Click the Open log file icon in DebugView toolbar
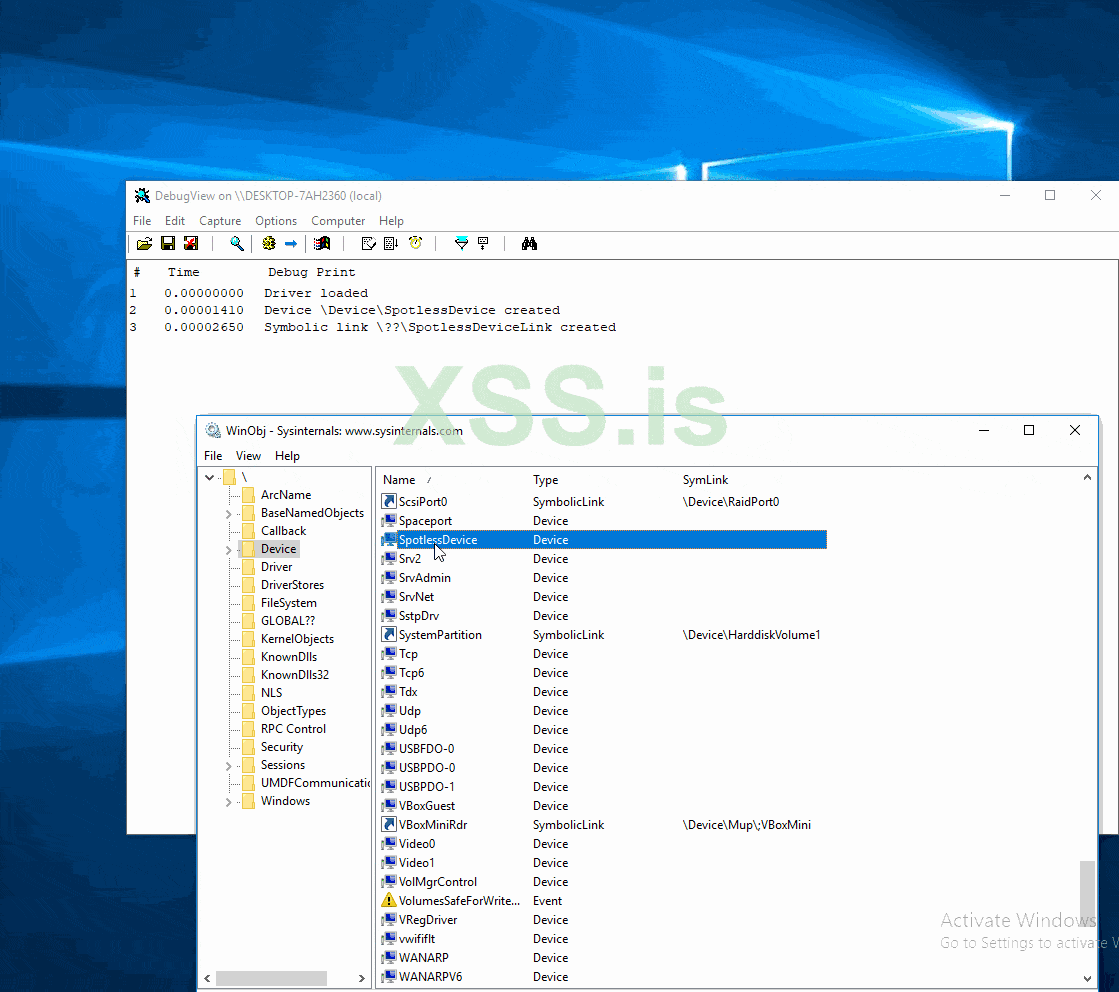The image size is (1119, 992). (144, 244)
